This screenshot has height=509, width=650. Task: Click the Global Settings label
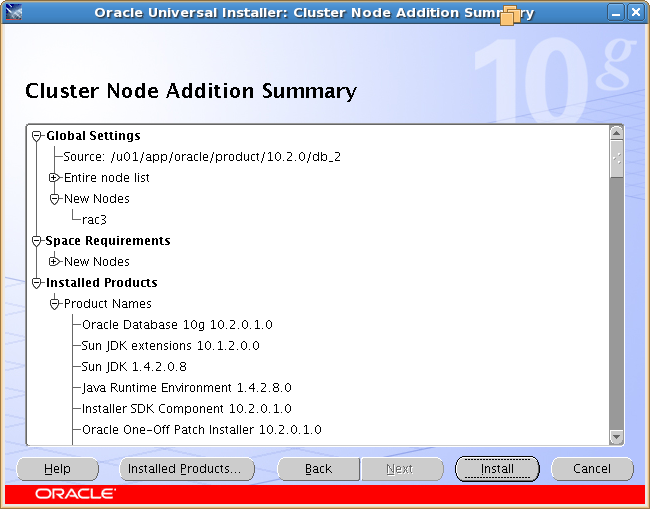pyautogui.click(x=93, y=136)
